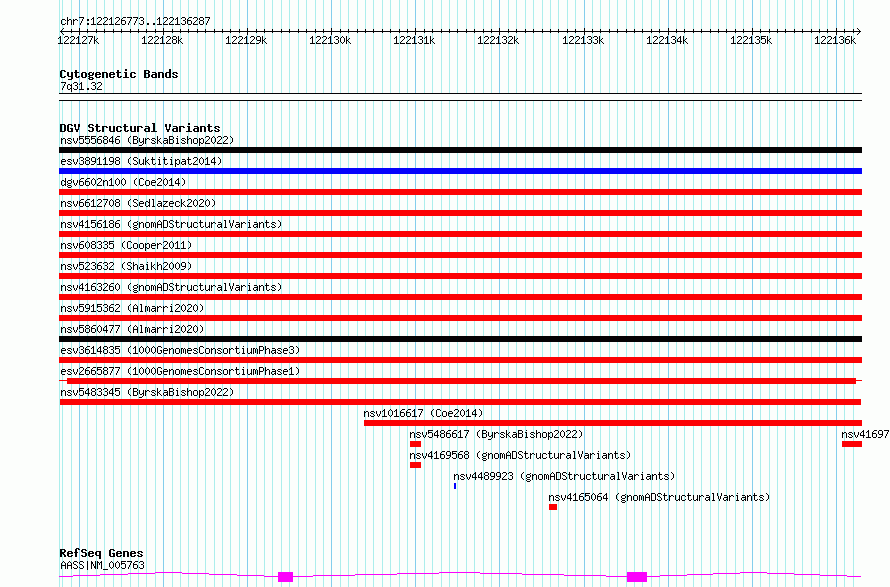Click the DGV Structural Variants track title
This screenshot has width=890, height=587.
click(140, 128)
